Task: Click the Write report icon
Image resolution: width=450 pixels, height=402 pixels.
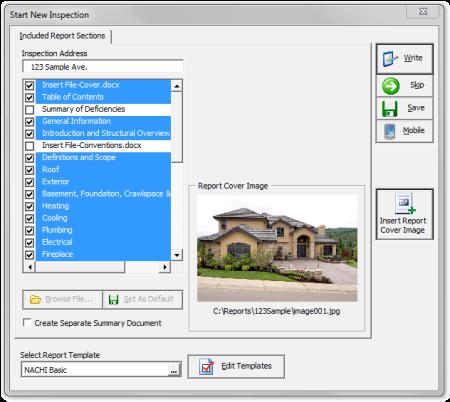Action: click(x=390, y=59)
